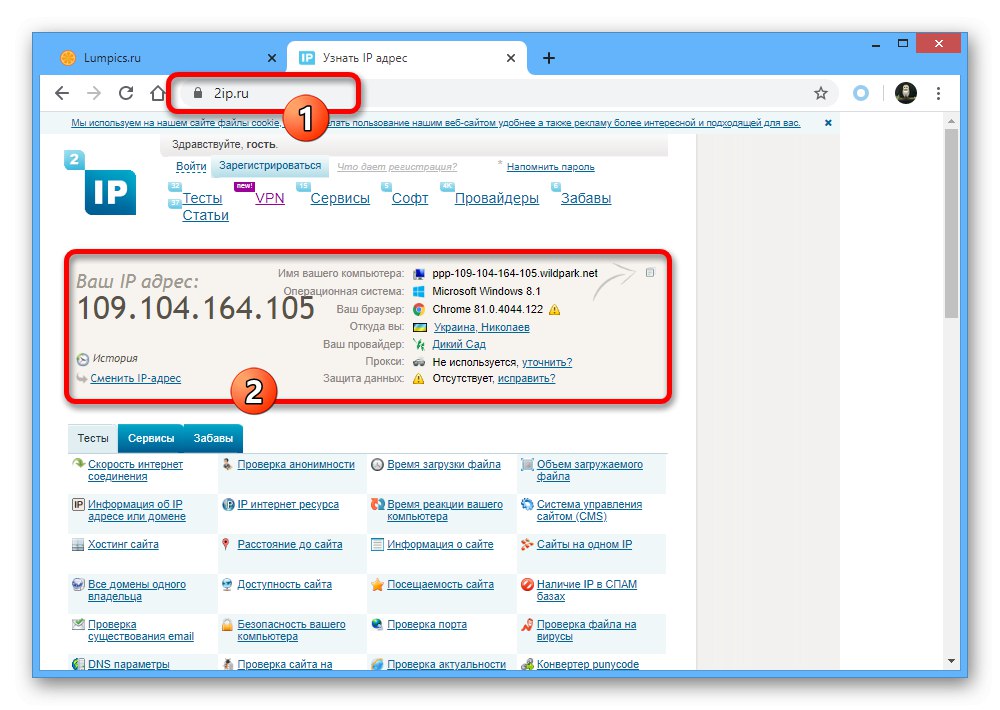
Task: Open the Дикий Сад provider link
Action: (459, 344)
